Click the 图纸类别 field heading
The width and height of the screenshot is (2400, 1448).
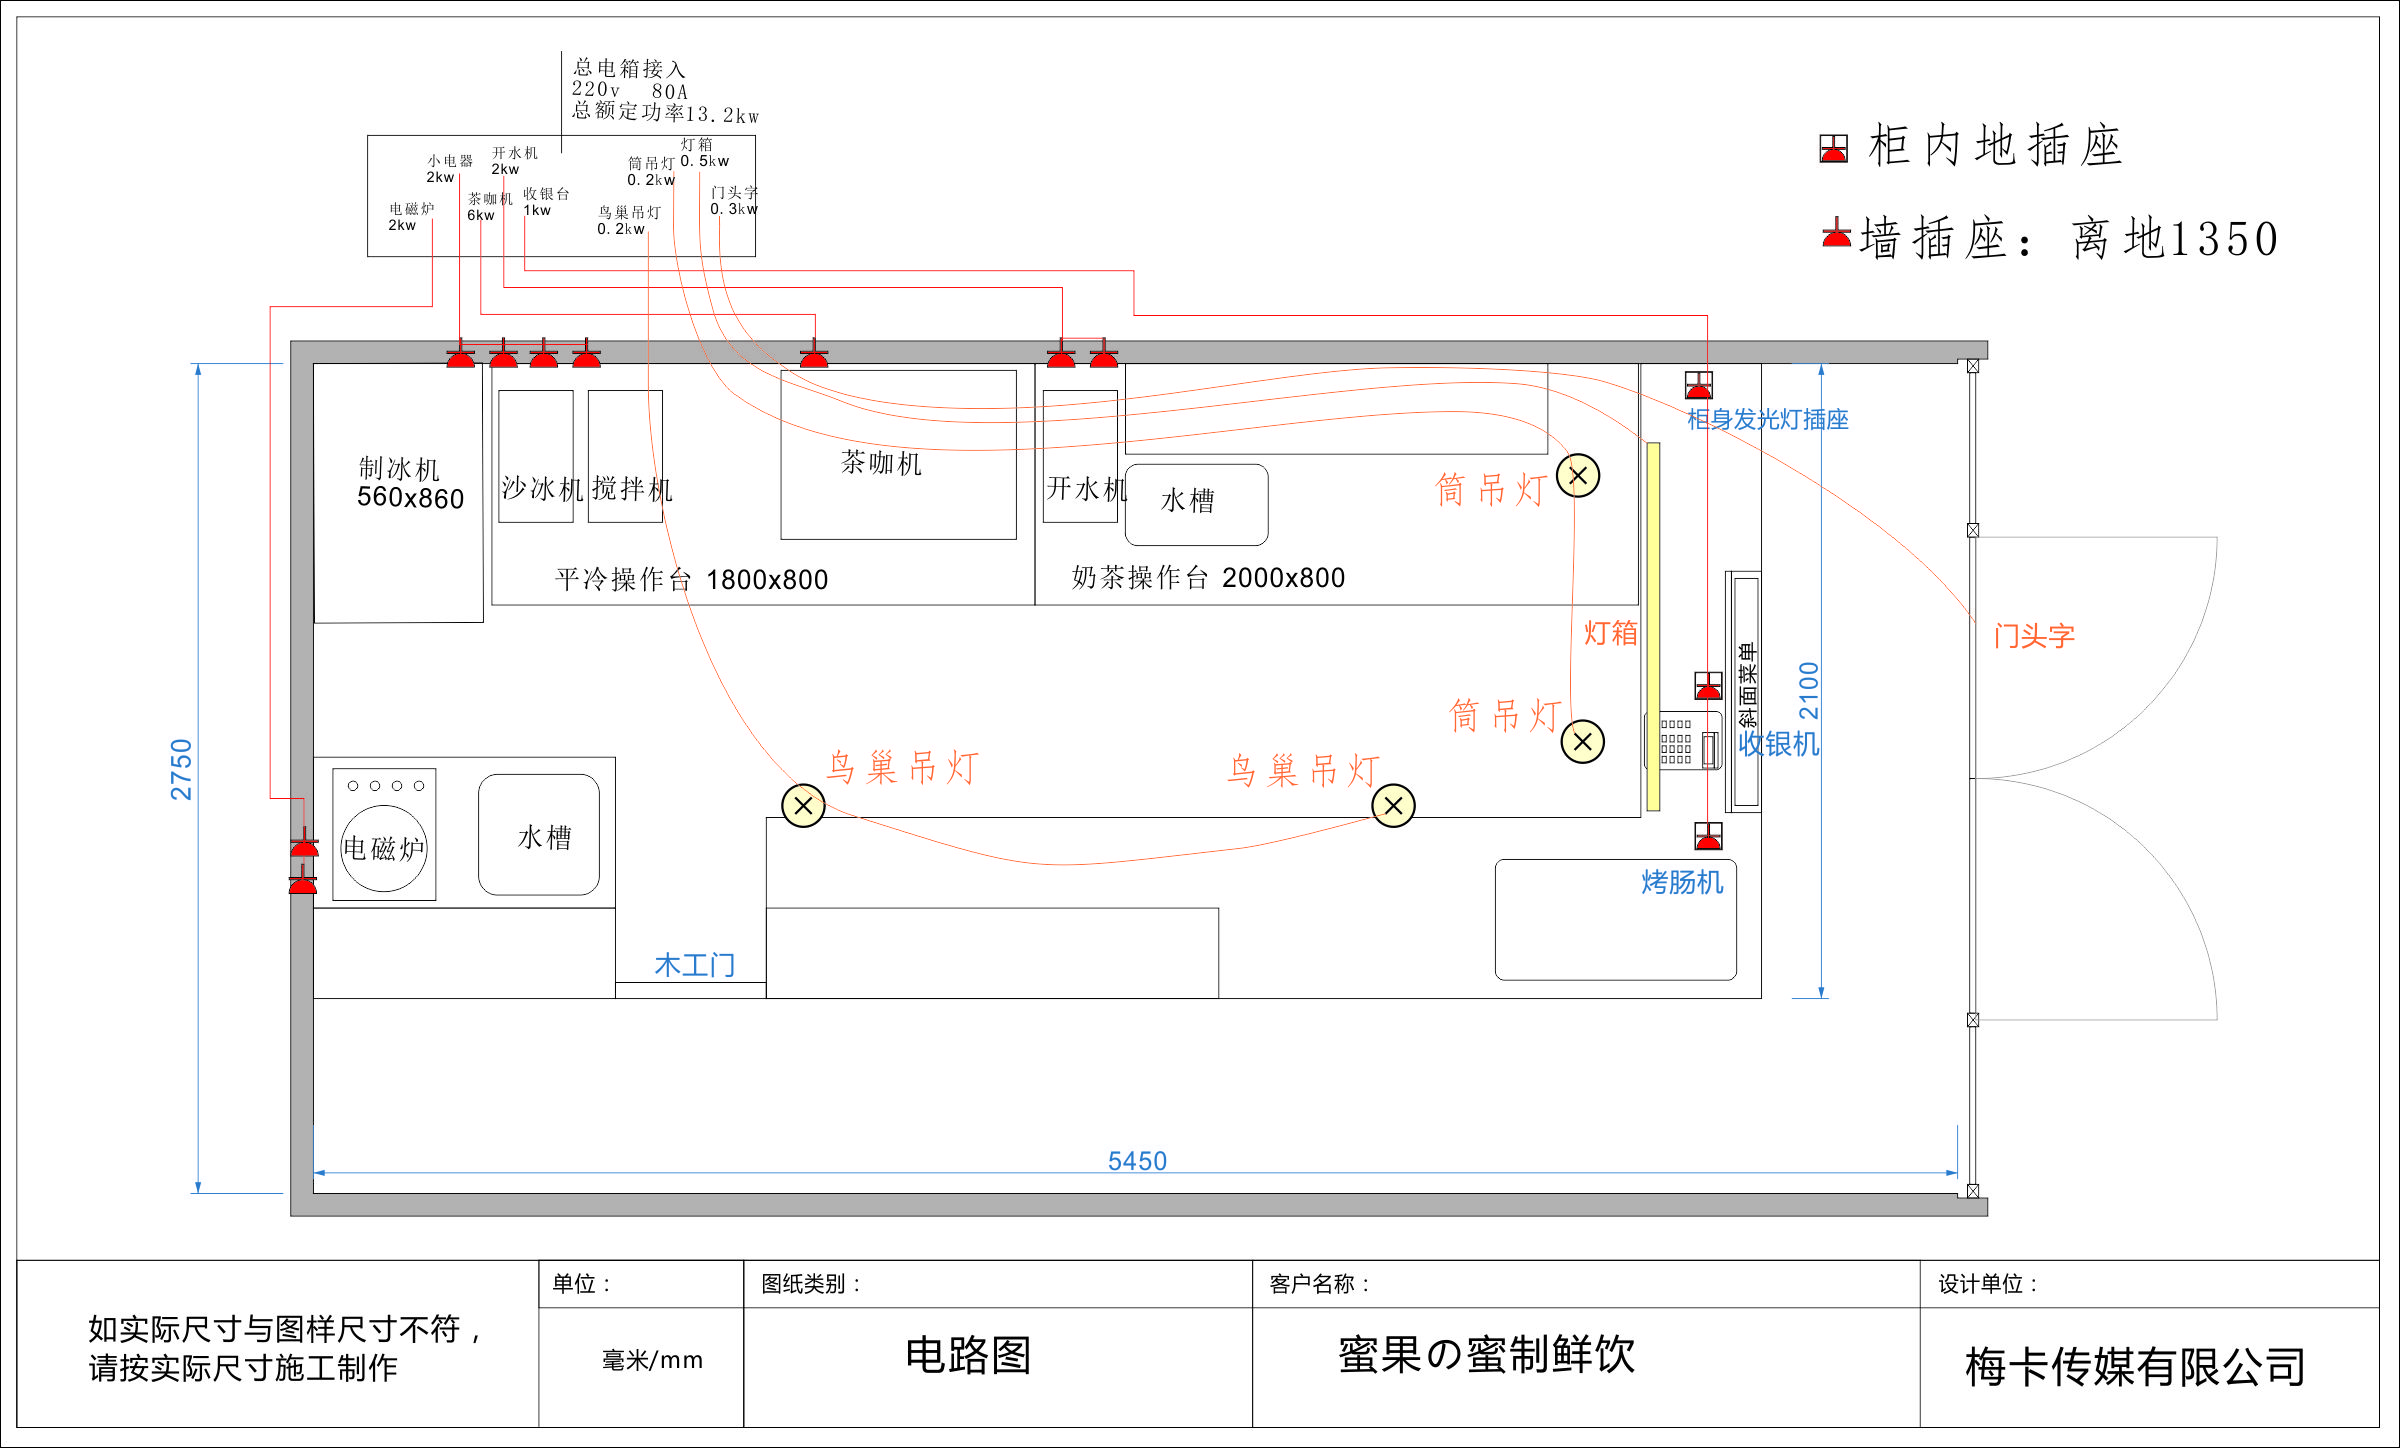tap(811, 1284)
